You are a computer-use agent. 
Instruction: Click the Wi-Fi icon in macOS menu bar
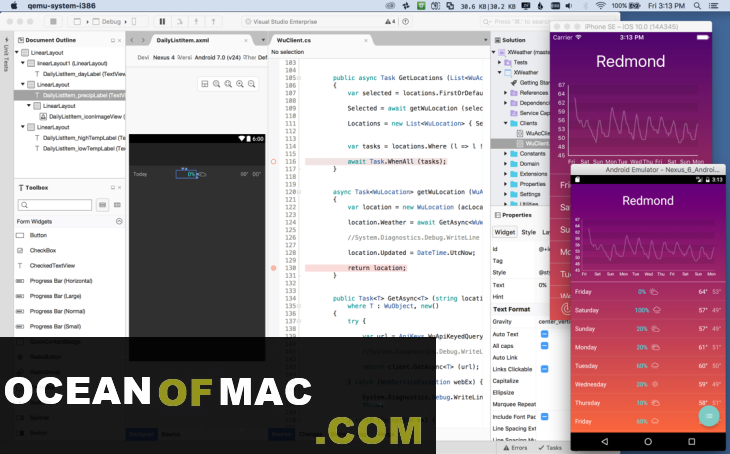click(601, 6)
